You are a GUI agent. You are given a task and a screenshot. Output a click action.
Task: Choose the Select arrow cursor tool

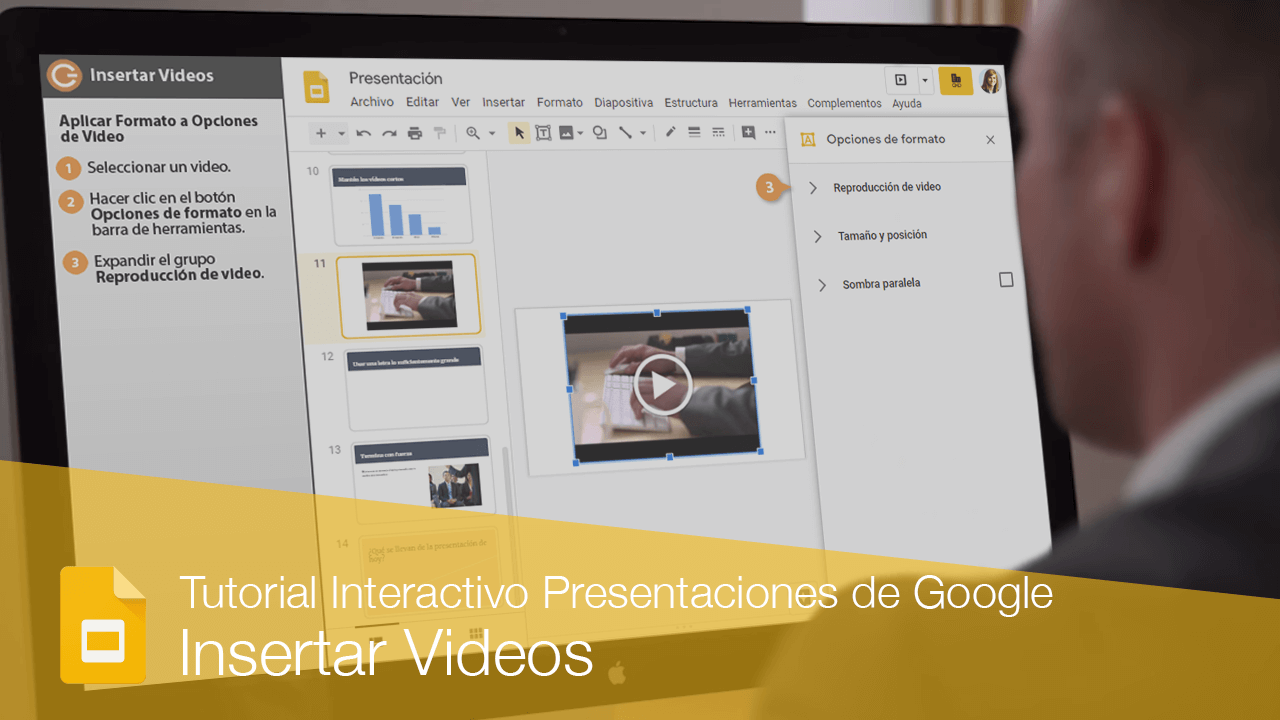point(519,133)
